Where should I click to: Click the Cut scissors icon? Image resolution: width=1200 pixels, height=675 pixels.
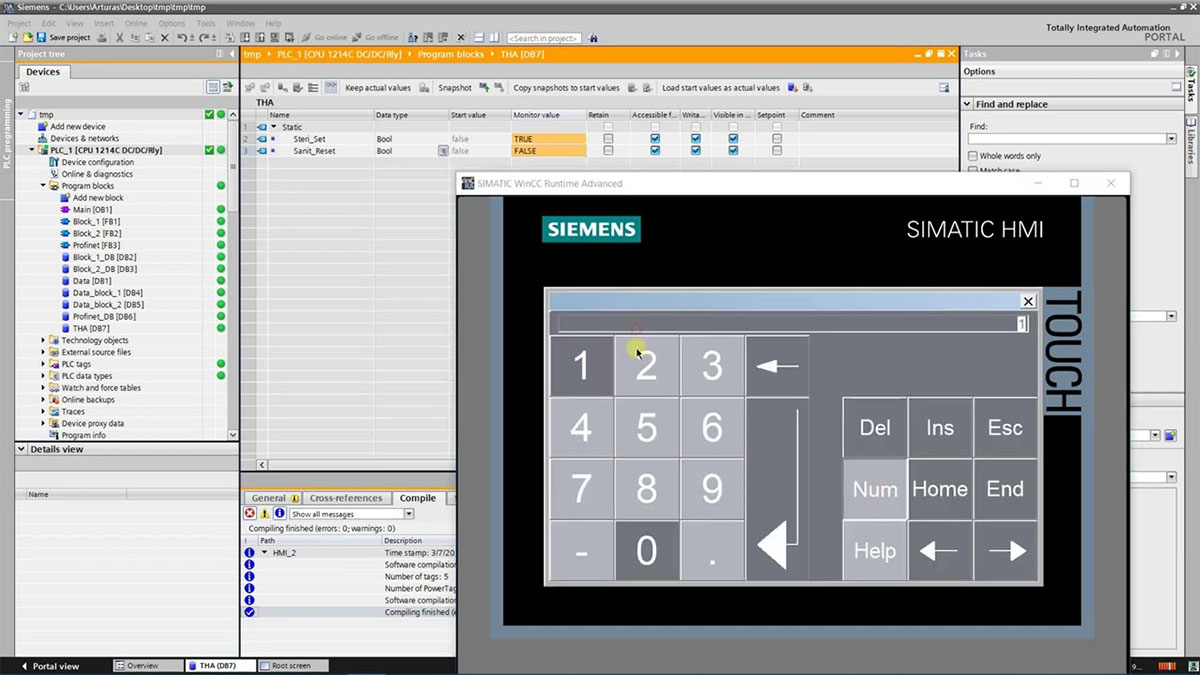pyautogui.click(x=119, y=37)
